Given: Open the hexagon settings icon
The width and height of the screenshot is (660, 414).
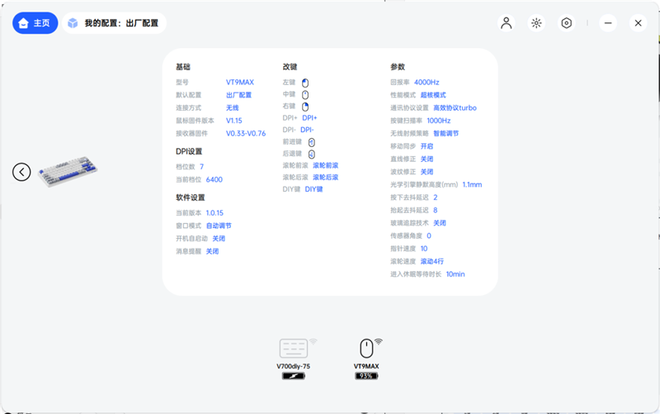Looking at the screenshot, I should [566, 23].
